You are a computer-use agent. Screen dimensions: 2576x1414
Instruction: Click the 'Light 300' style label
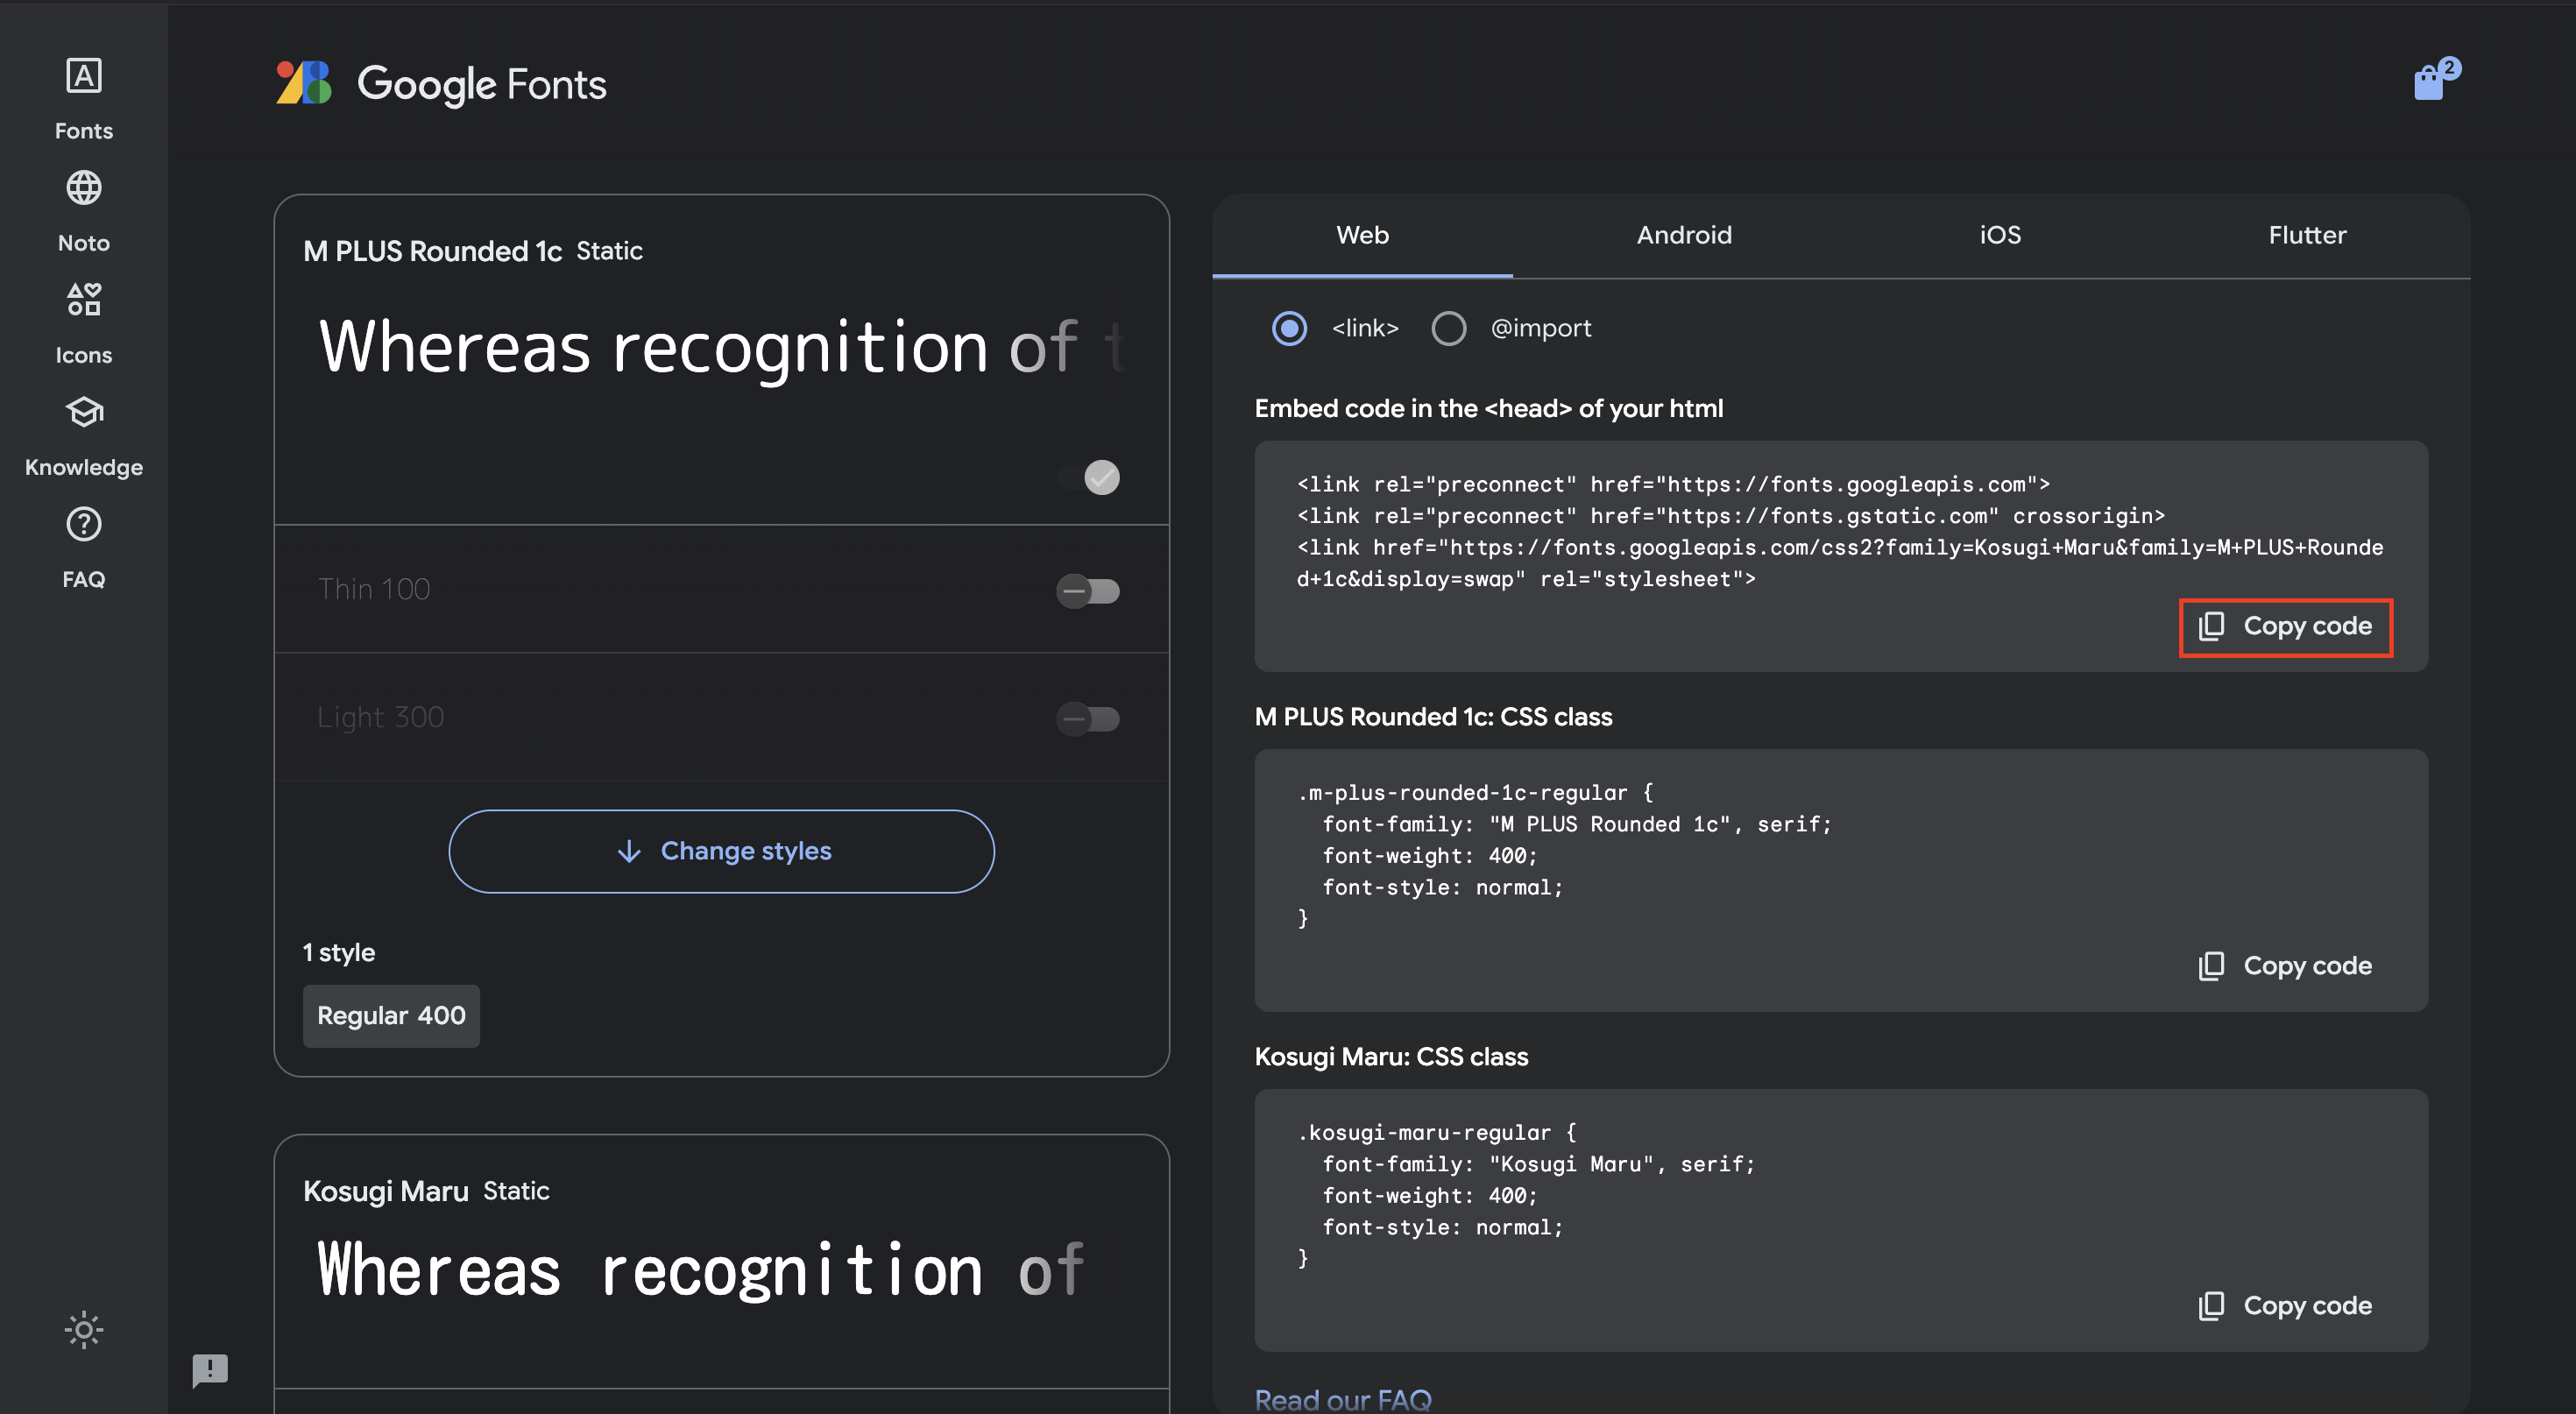380,717
